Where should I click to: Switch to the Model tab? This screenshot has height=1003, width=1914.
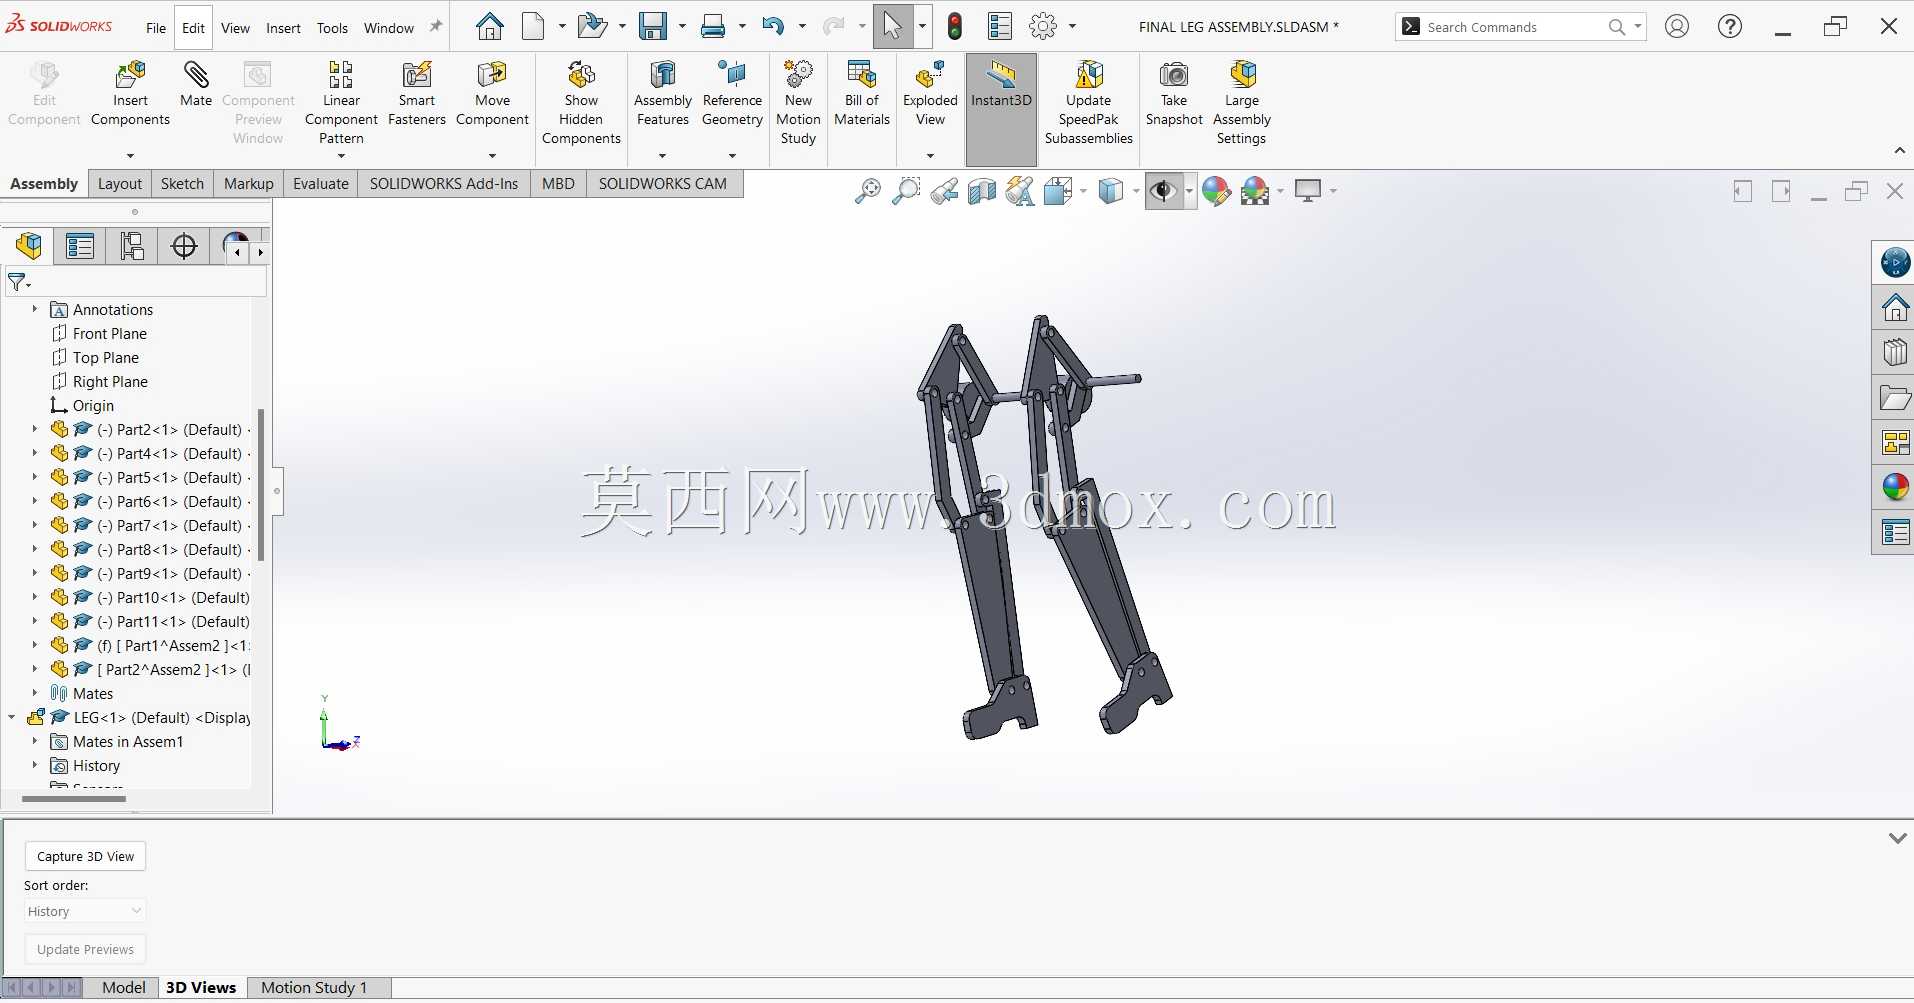click(x=124, y=988)
